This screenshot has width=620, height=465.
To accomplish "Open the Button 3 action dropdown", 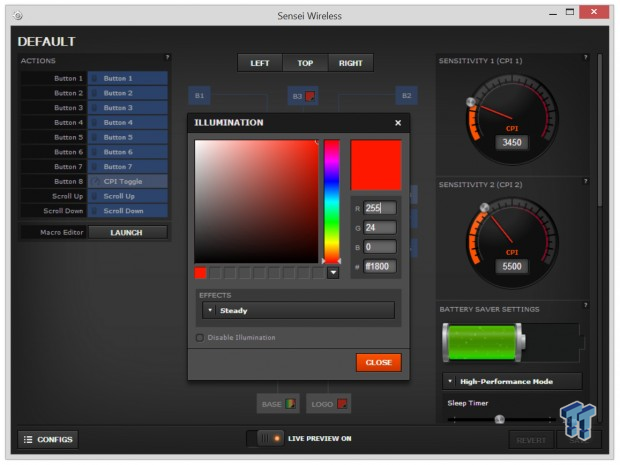I will [x=128, y=108].
